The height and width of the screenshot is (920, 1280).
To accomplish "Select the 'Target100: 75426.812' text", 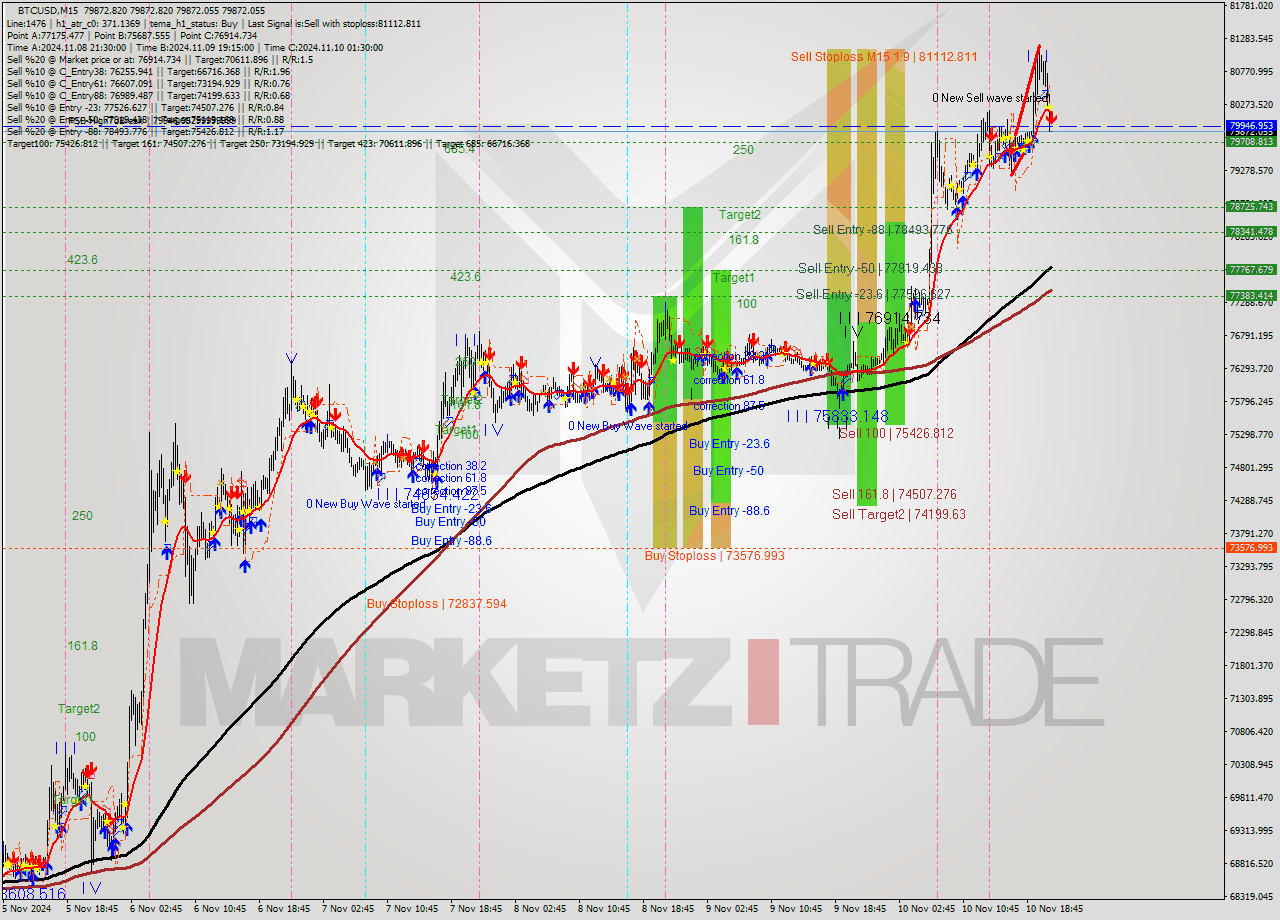I will click(52, 144).
